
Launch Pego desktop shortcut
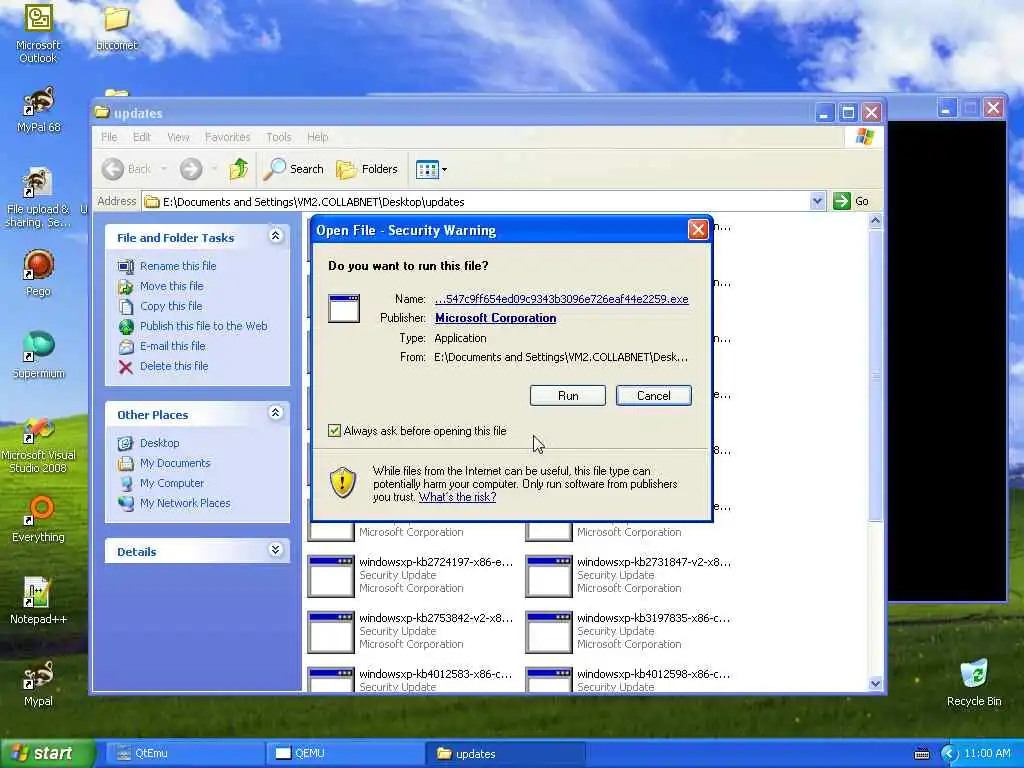[38, 273]
